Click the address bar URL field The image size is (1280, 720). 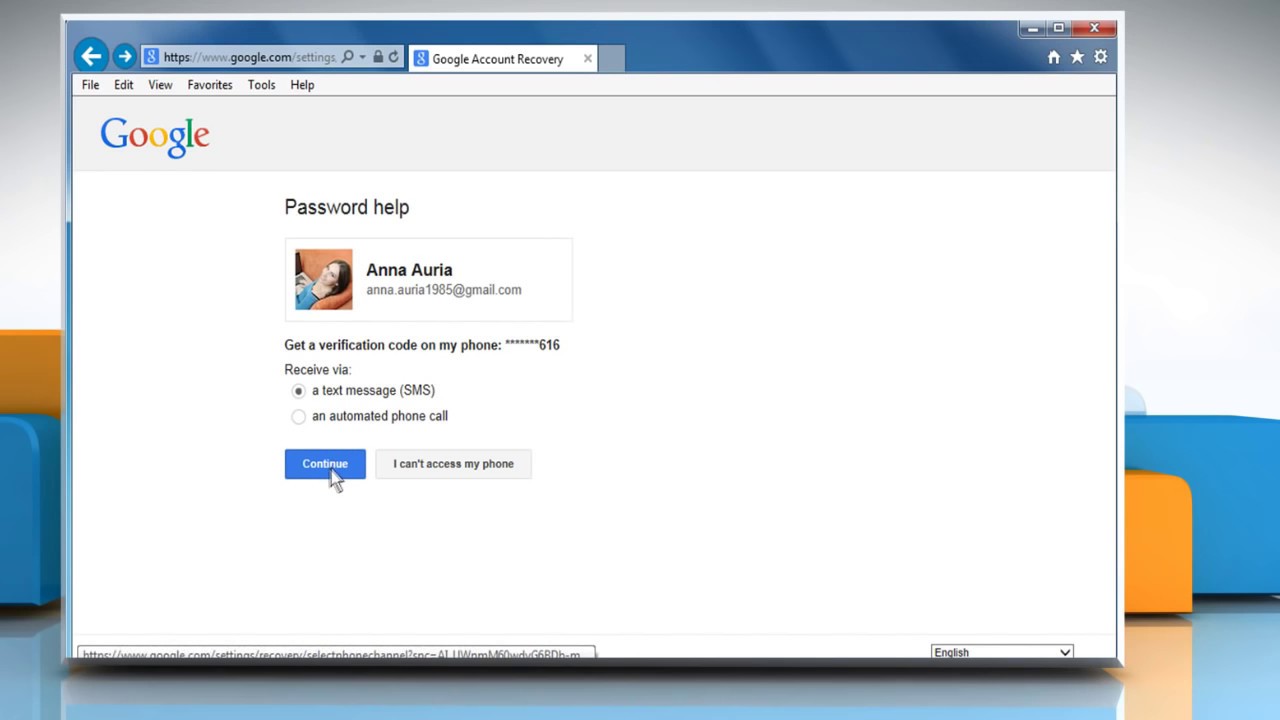point(250,58)
